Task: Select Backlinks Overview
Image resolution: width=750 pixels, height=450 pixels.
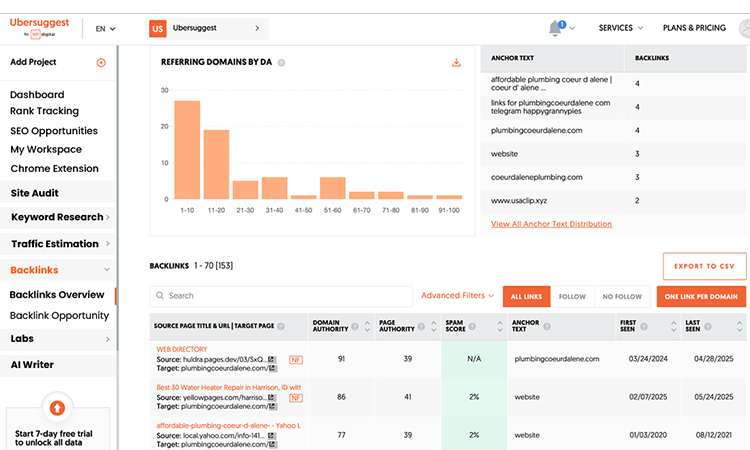Action: (57, 295)
